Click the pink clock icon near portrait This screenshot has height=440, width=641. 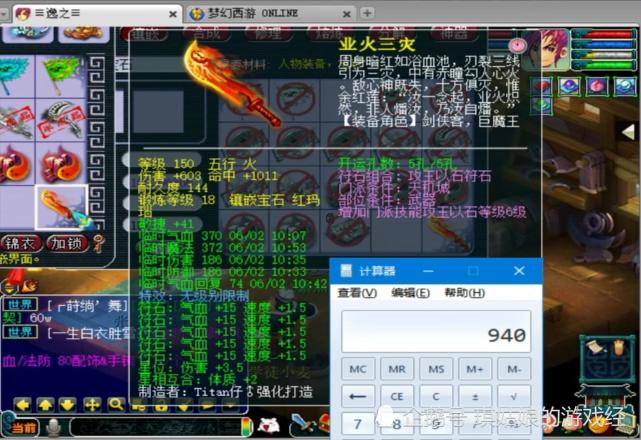click(518, 45)
